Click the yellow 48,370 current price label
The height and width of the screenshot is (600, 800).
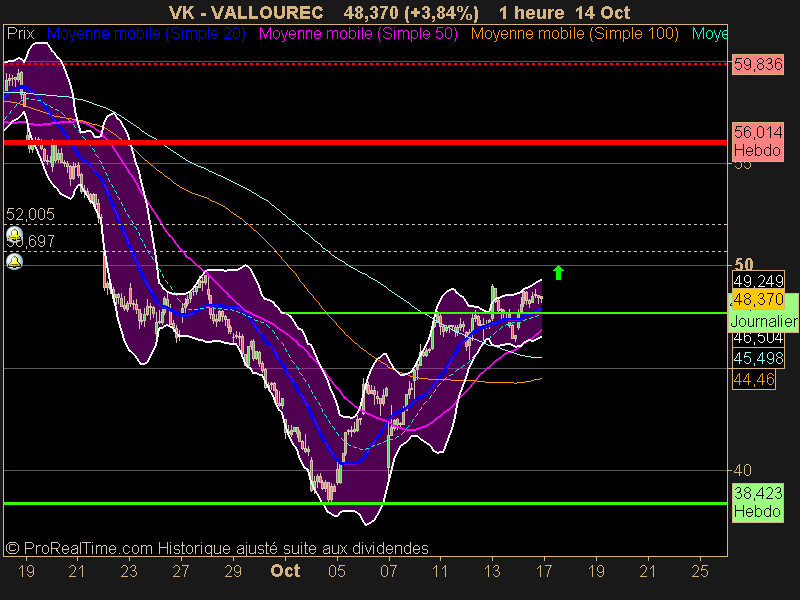click(x=758, y=299)
